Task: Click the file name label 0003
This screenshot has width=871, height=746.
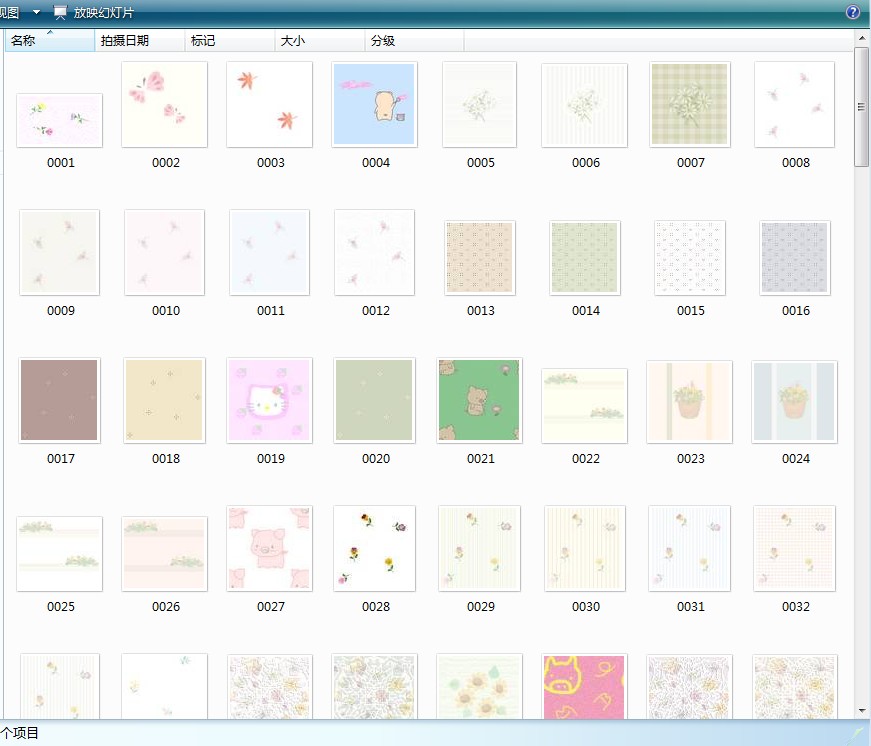Action: click(x=271, y=163)
